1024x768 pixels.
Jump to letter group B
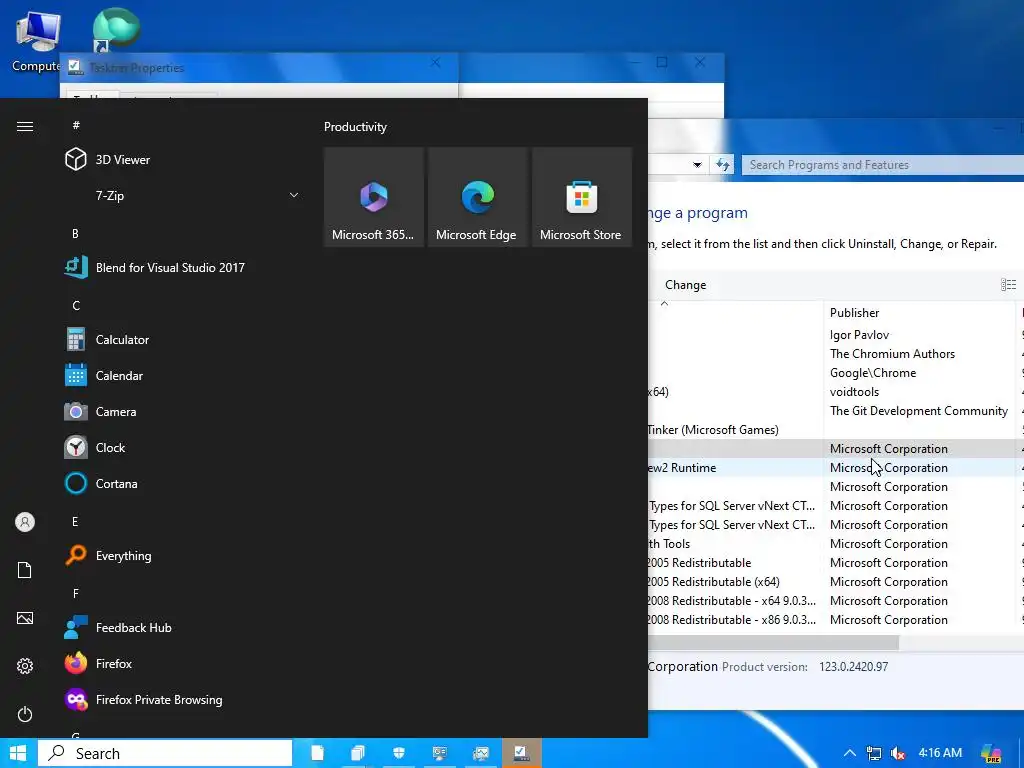(x=75, y=234)
